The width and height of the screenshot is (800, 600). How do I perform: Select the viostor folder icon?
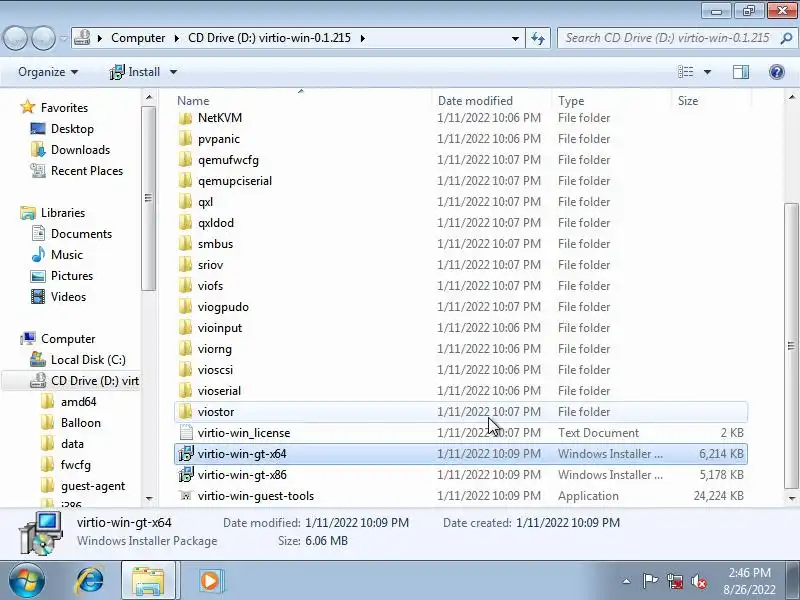(x=186, y=411)
